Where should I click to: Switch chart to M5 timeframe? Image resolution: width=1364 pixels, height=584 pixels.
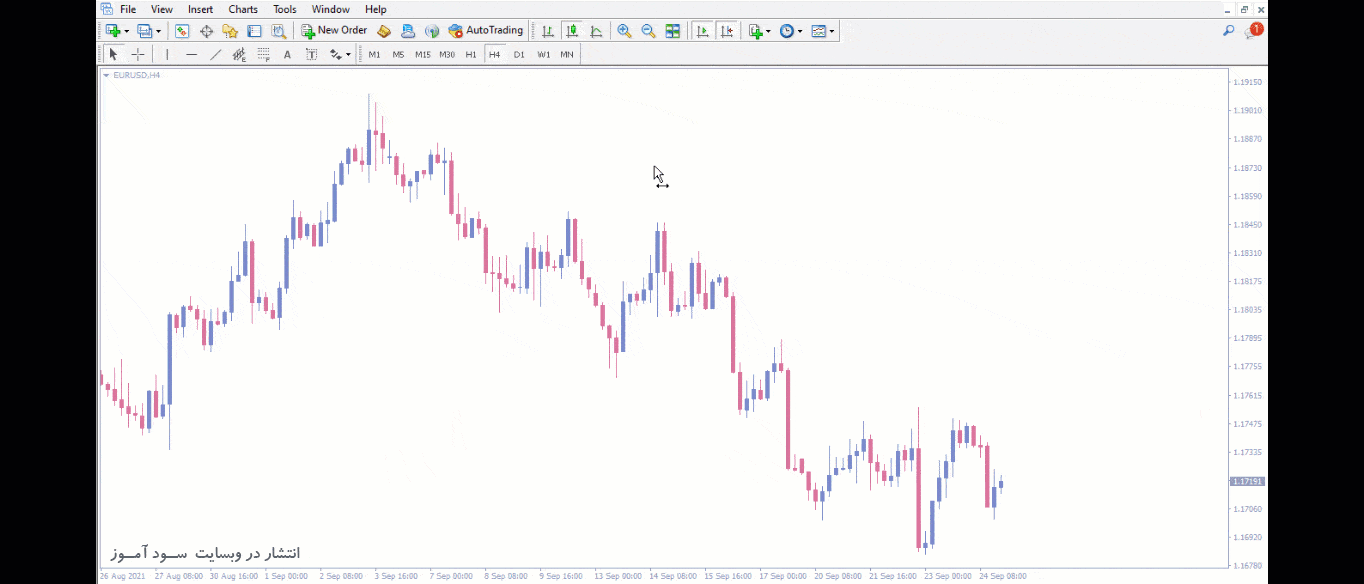(398, 54)
